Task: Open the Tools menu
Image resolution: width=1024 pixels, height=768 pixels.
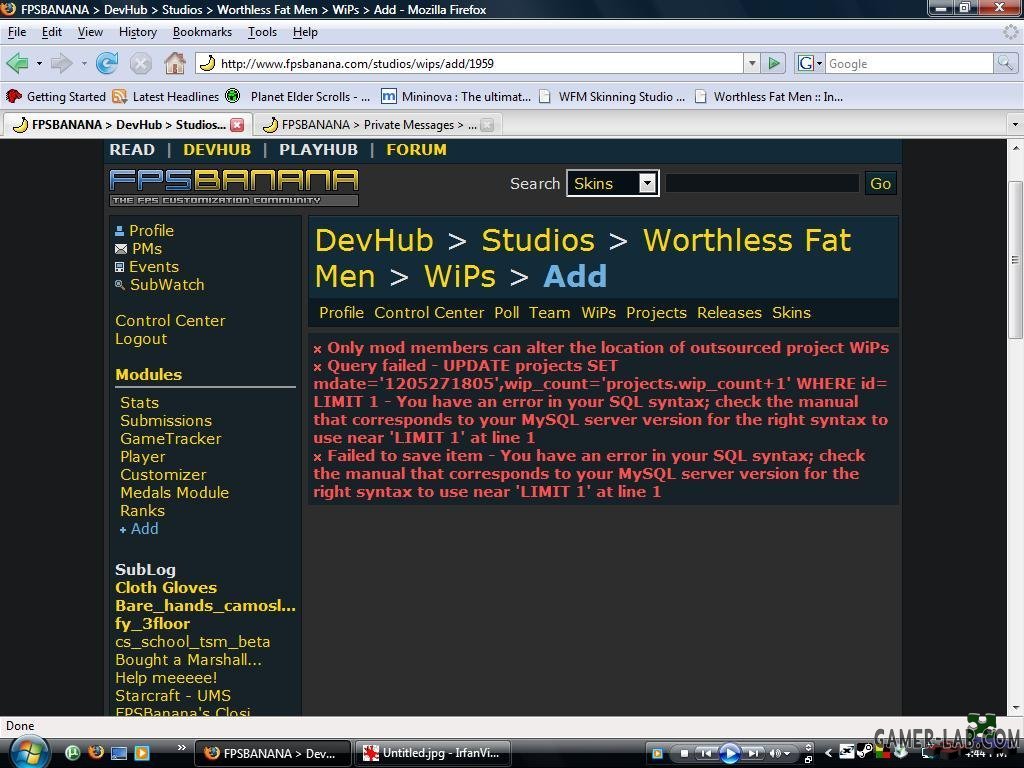Action: (x=262, y=32)
